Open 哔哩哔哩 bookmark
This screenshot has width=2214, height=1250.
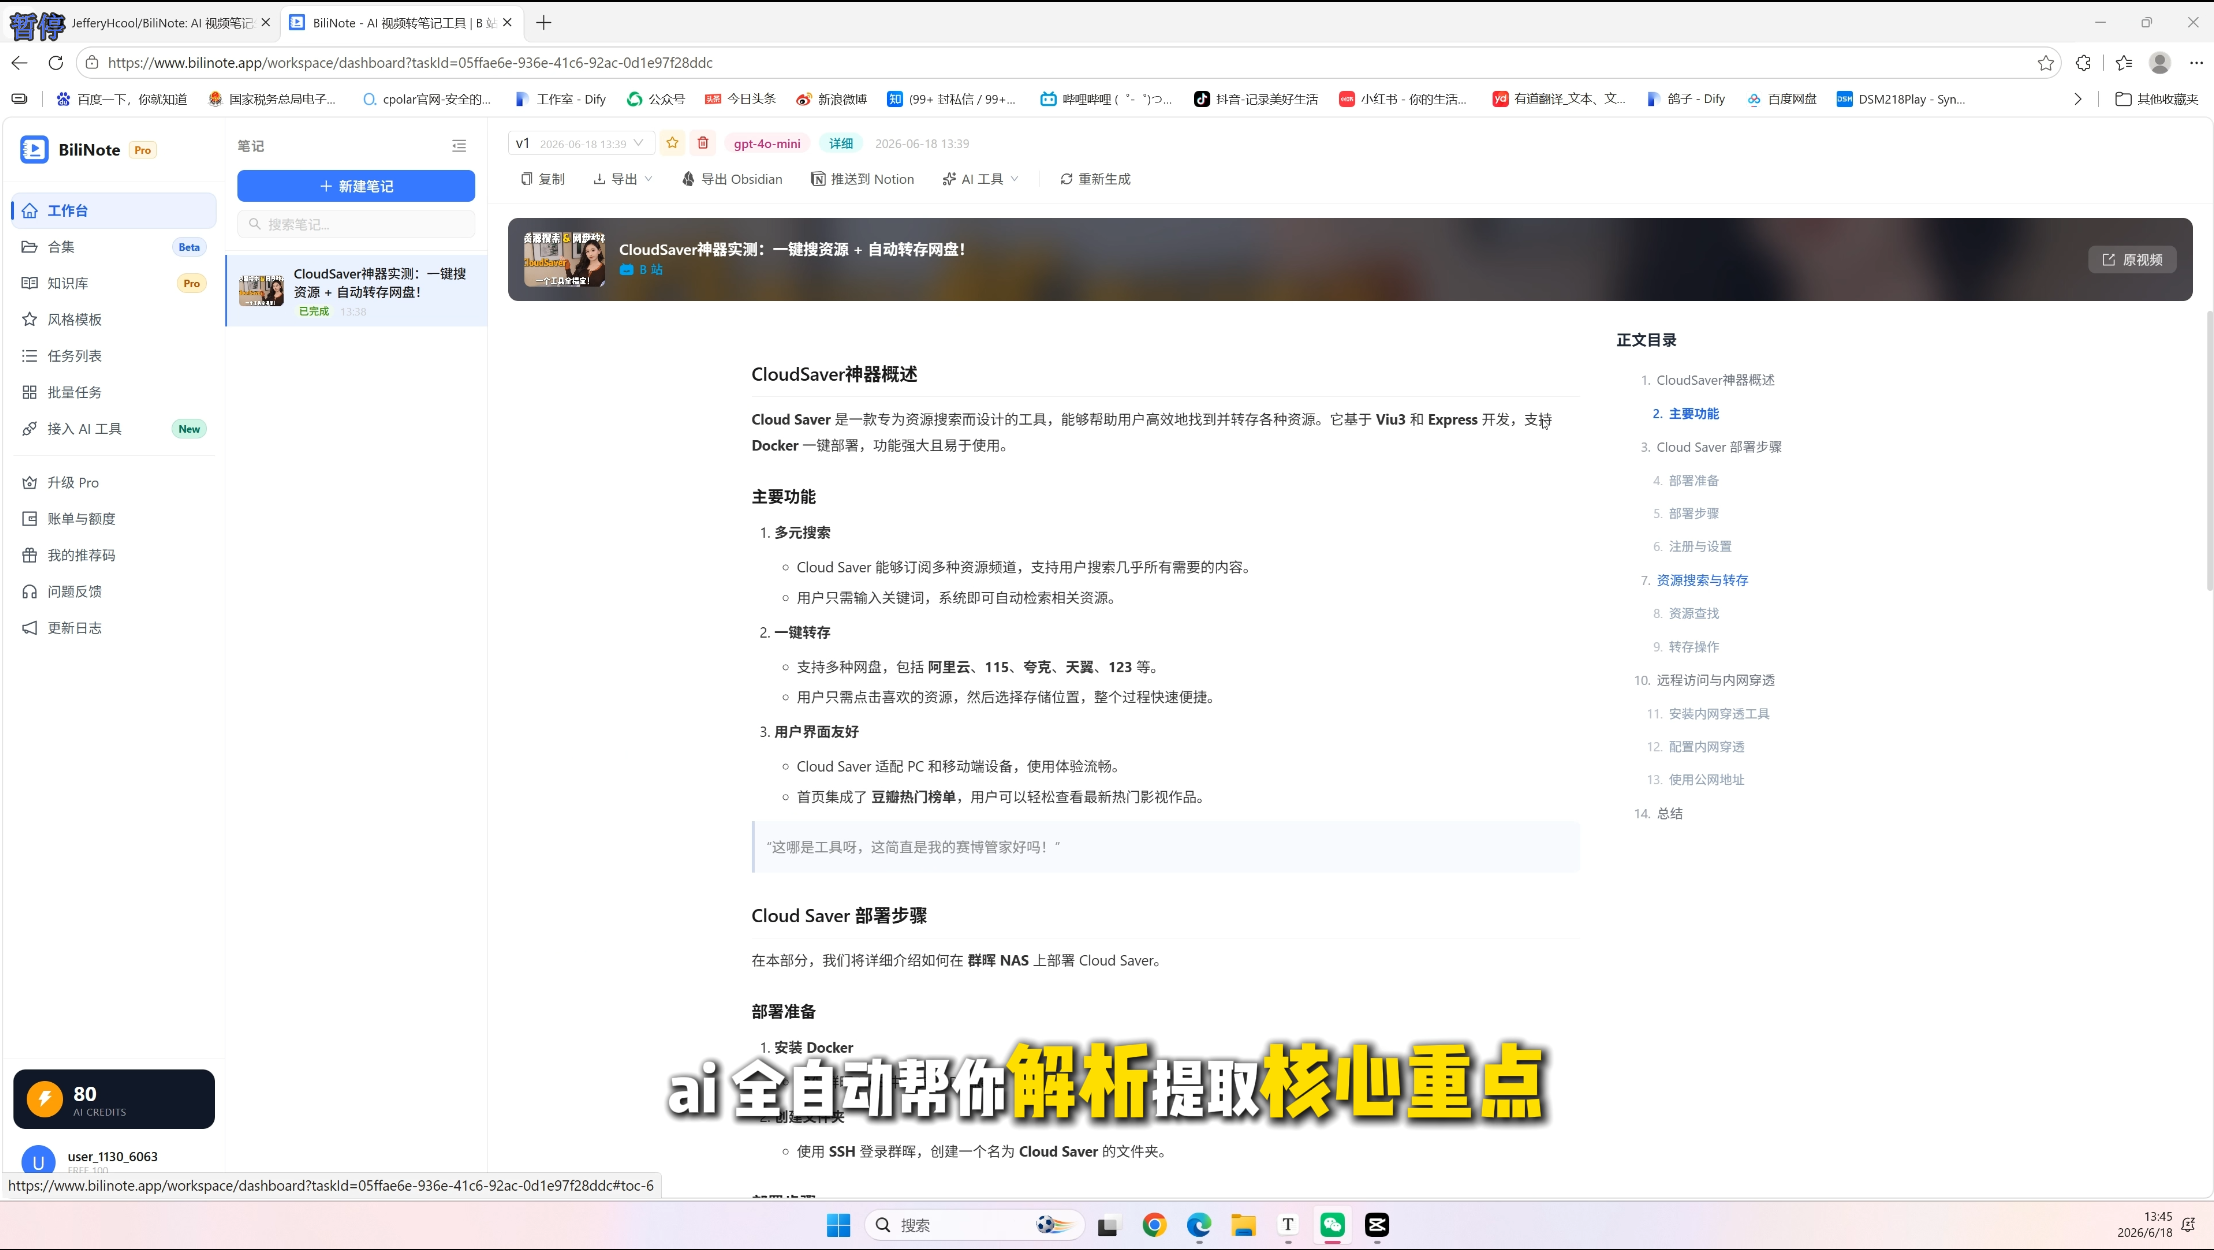coord(1106,99)
